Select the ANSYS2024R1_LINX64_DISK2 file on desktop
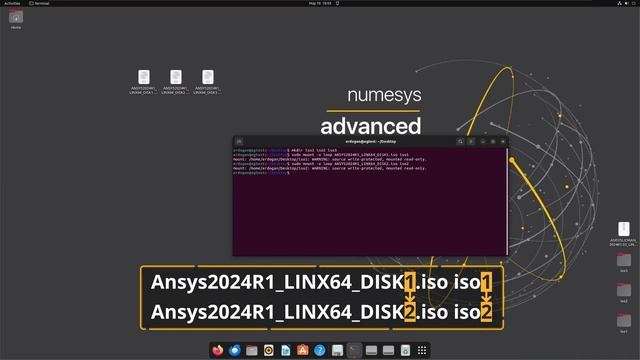 [x=176, y=82]
